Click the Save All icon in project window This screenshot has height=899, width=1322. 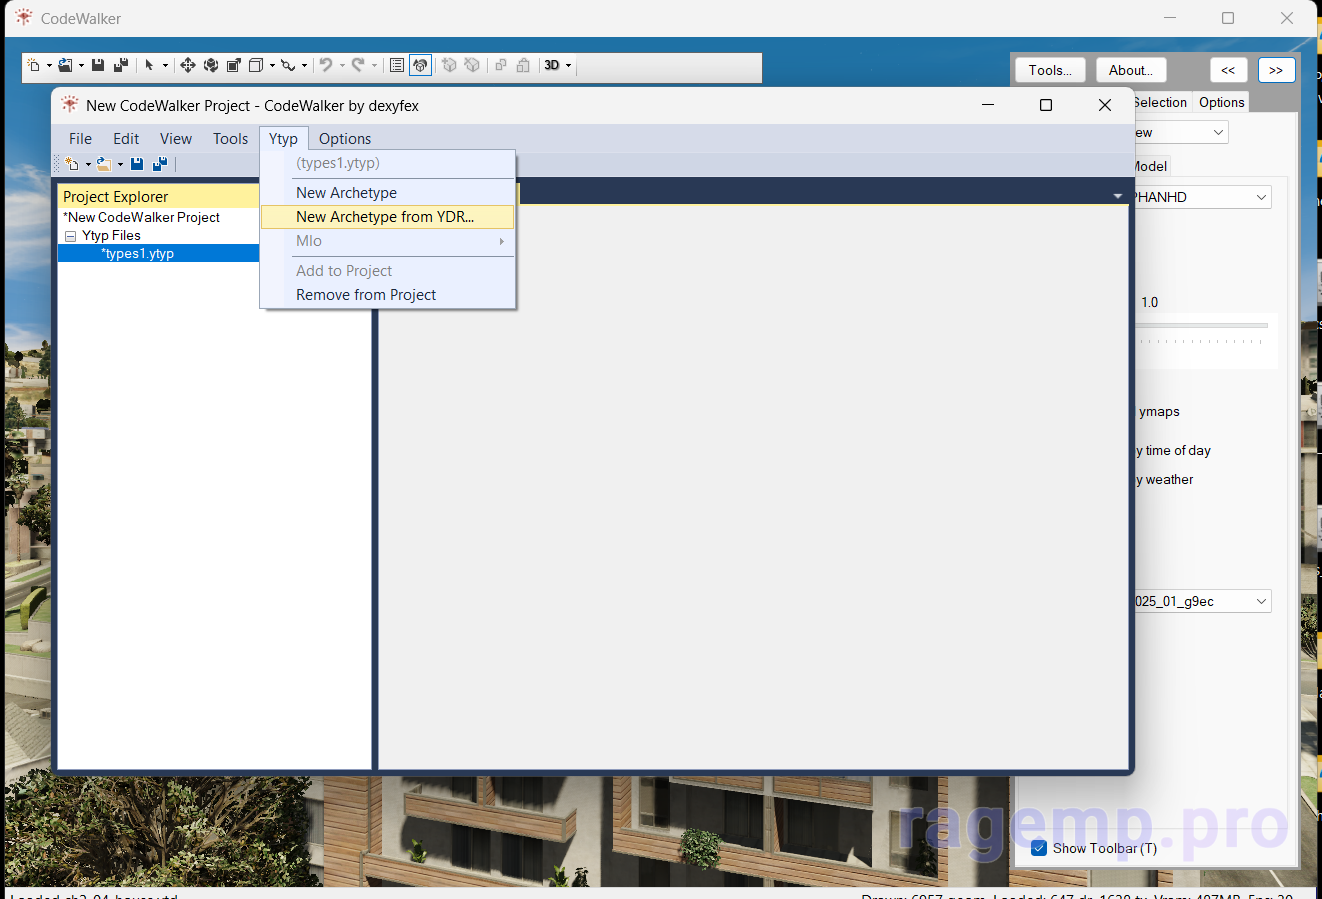coord(159,164)
